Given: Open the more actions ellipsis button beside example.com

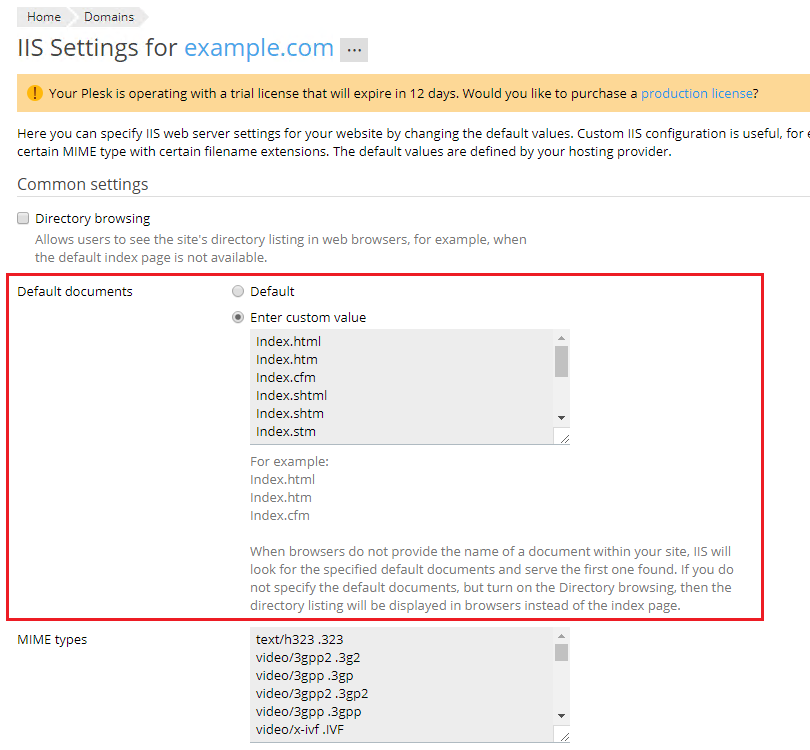Looking at the screenshot, I should (x=354, y=49).
